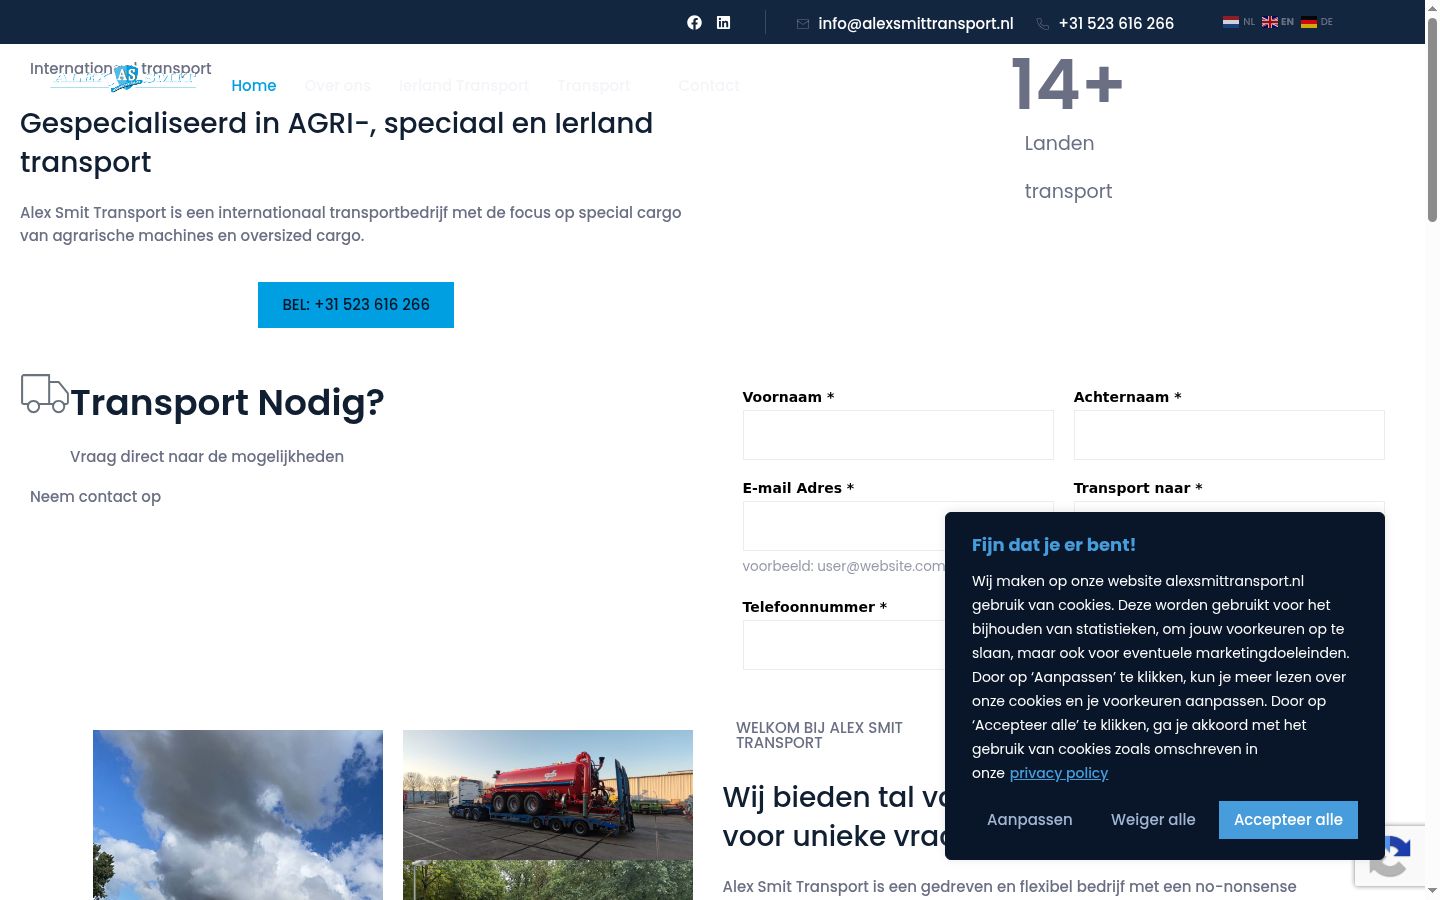The height and width of the screenshot is (900, 1440).
Task: Click phone number link in top bar
Action: click(1116, 23)
